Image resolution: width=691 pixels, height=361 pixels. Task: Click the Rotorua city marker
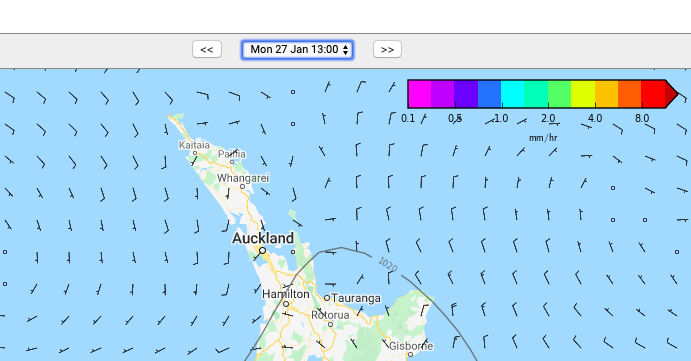pyautogui.click(x=331, y=324)
